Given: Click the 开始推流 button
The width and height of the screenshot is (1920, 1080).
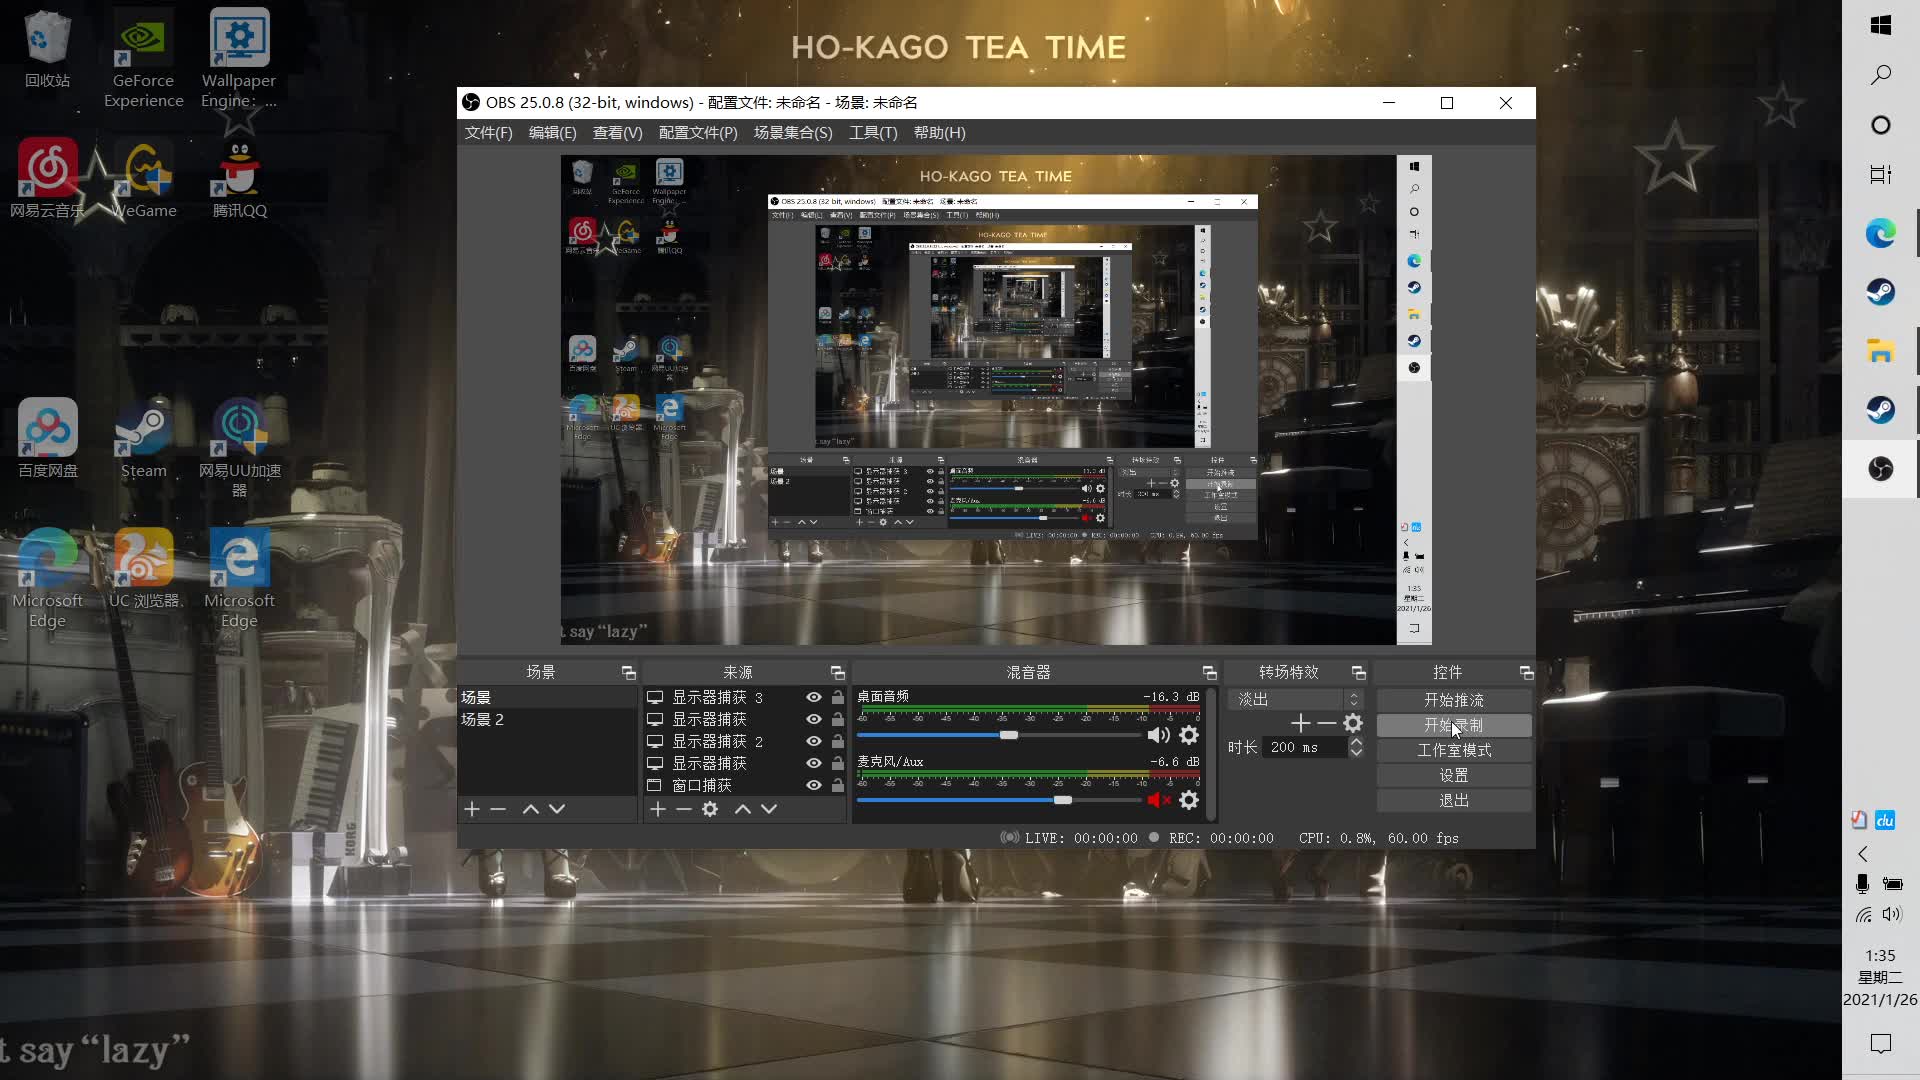Looking at the screenshot, I should (x=1453, y=700).
